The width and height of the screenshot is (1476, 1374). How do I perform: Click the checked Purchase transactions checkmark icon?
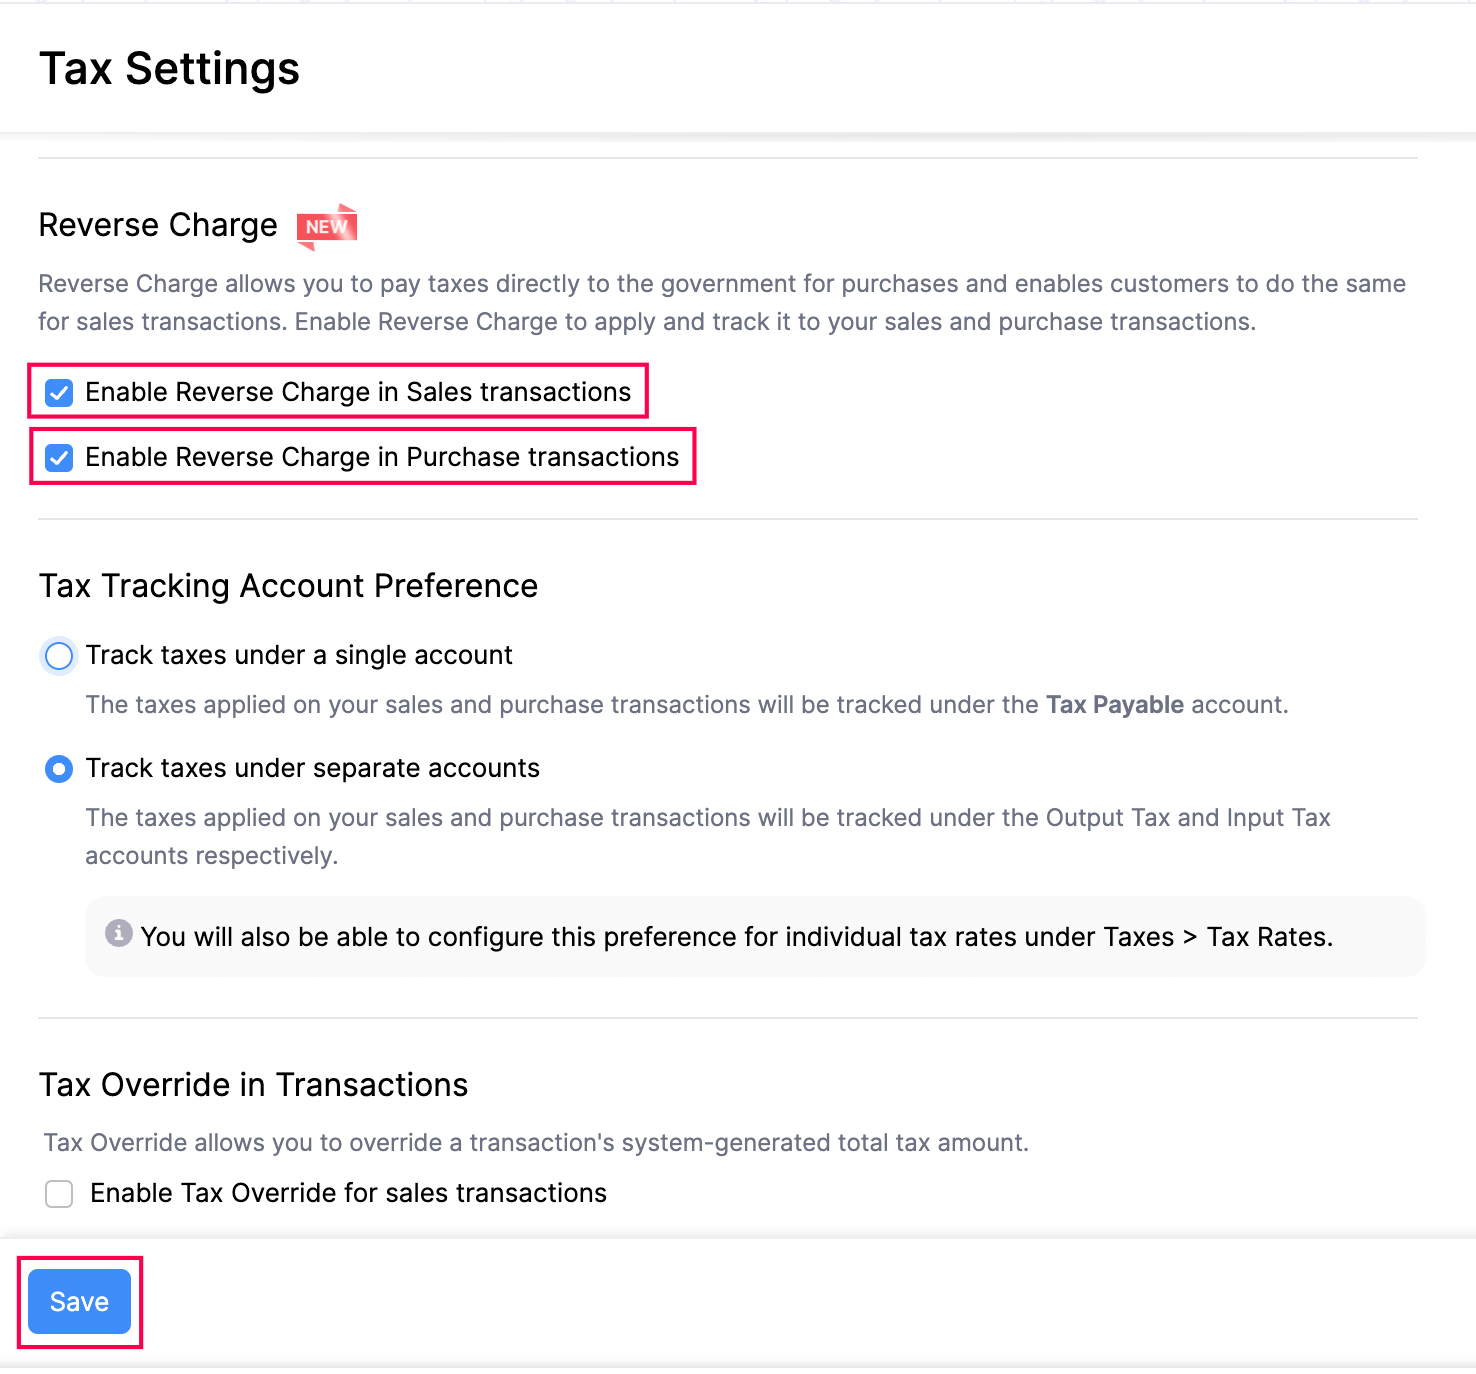coord(59,457)
